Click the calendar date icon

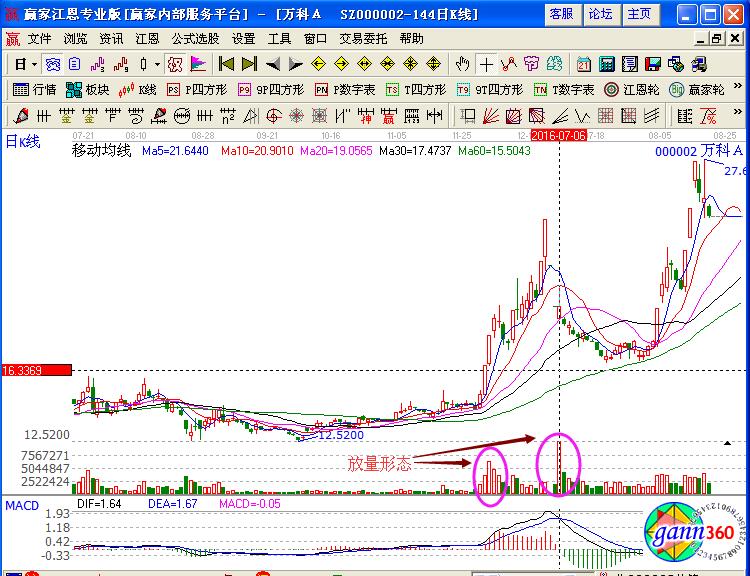(x=583, y=64)
